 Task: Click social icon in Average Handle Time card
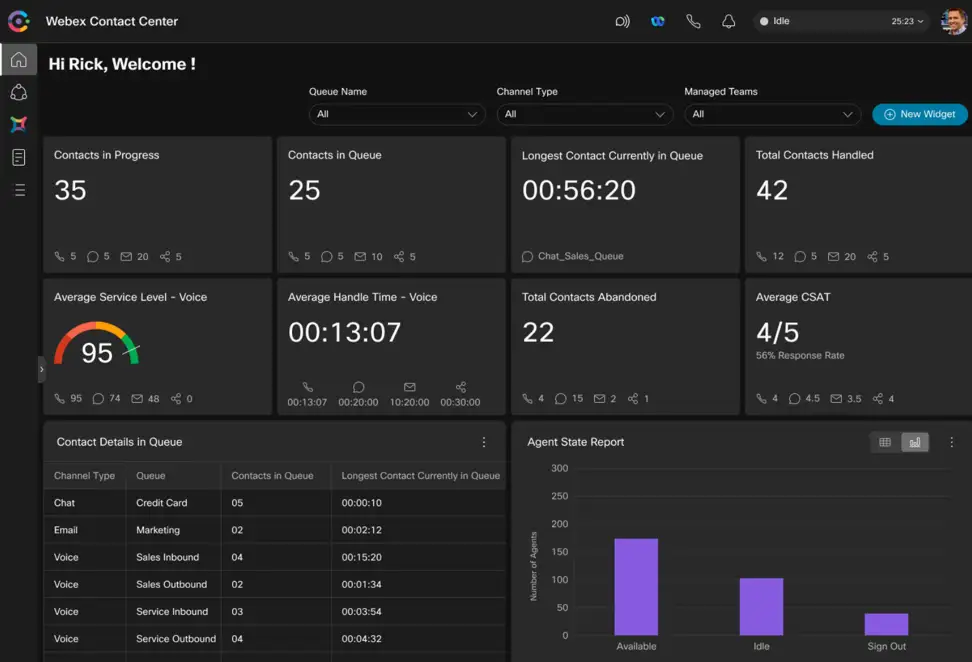coord(461,387)
